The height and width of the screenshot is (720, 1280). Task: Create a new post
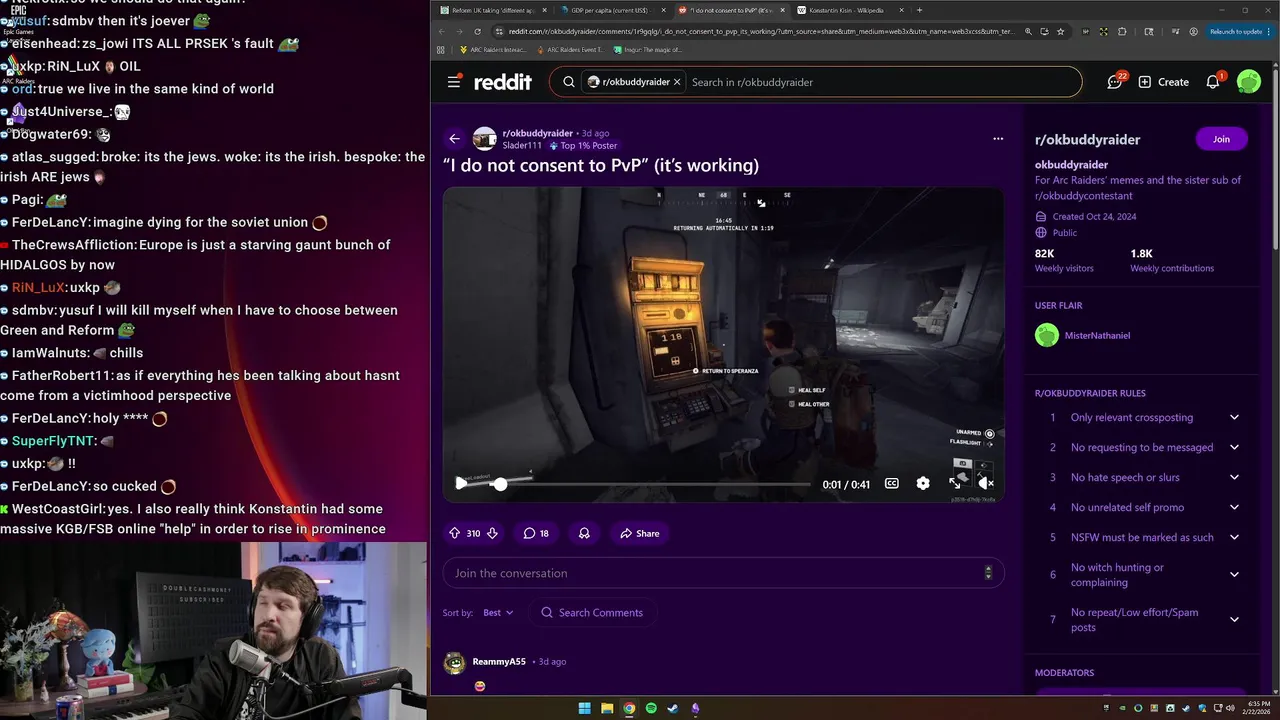(x=1163, y=82)
